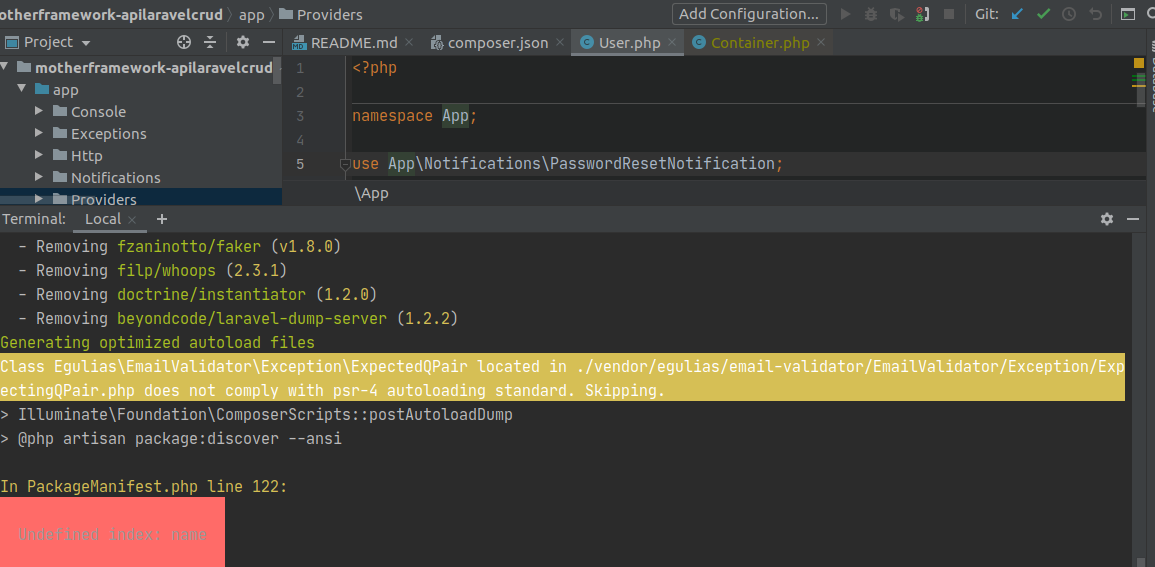Click Git Show History clock icon
This screenshot has width=1155, height=567.
tap(1069, 14)
